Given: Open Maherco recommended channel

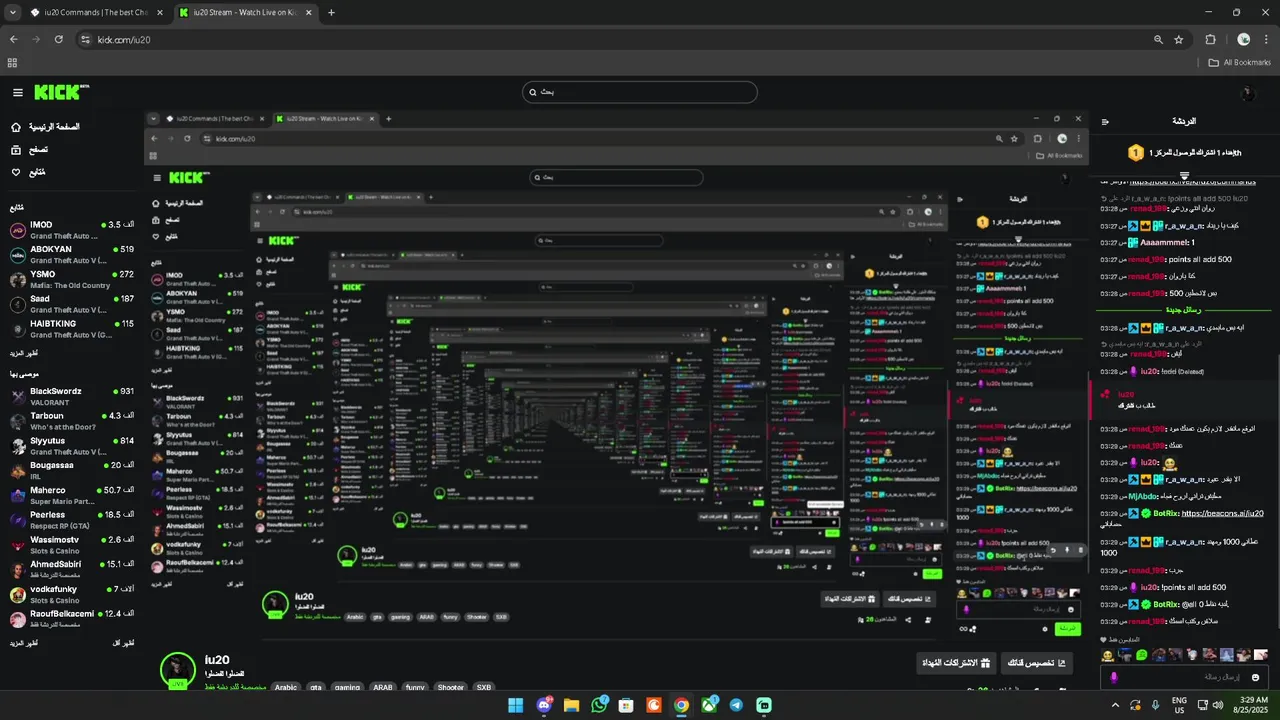Looking at the screenshot, I should click(72, 495).
